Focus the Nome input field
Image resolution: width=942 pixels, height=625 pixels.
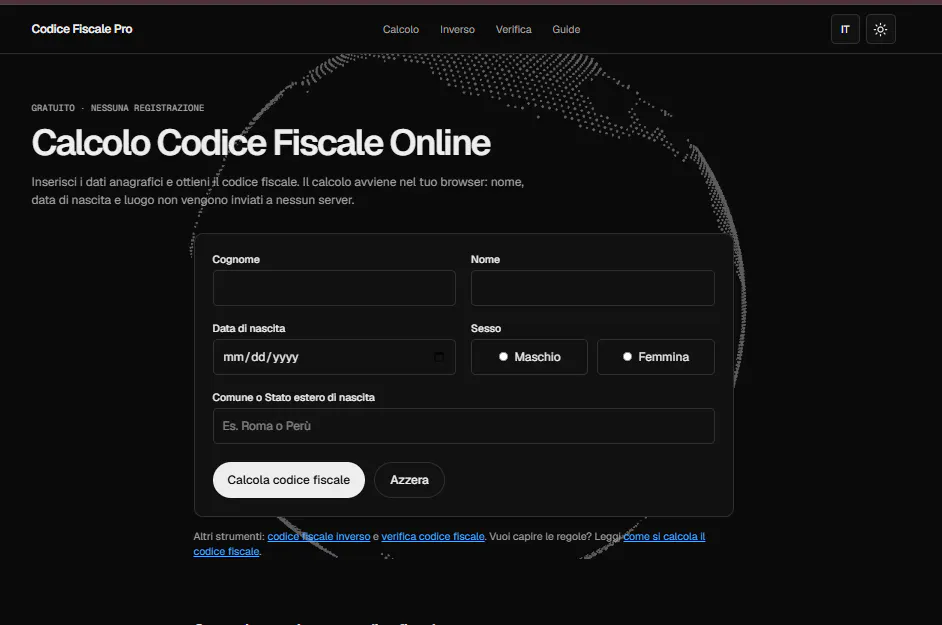[592, 288]
